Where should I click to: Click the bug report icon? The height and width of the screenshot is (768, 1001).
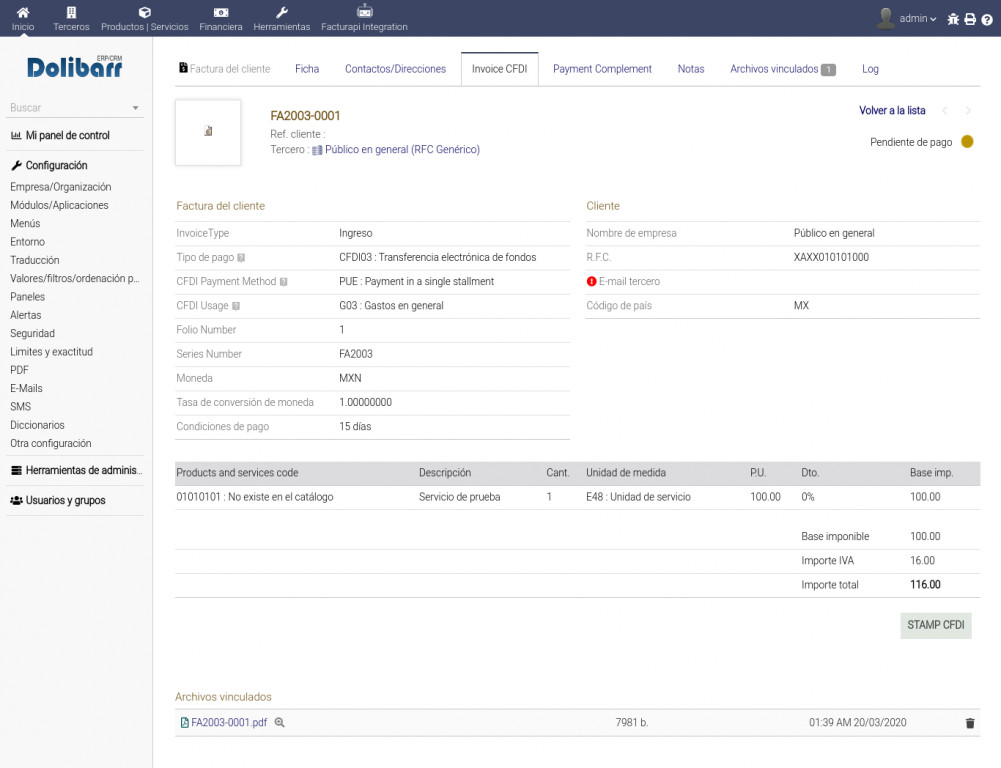pos(953,19)
